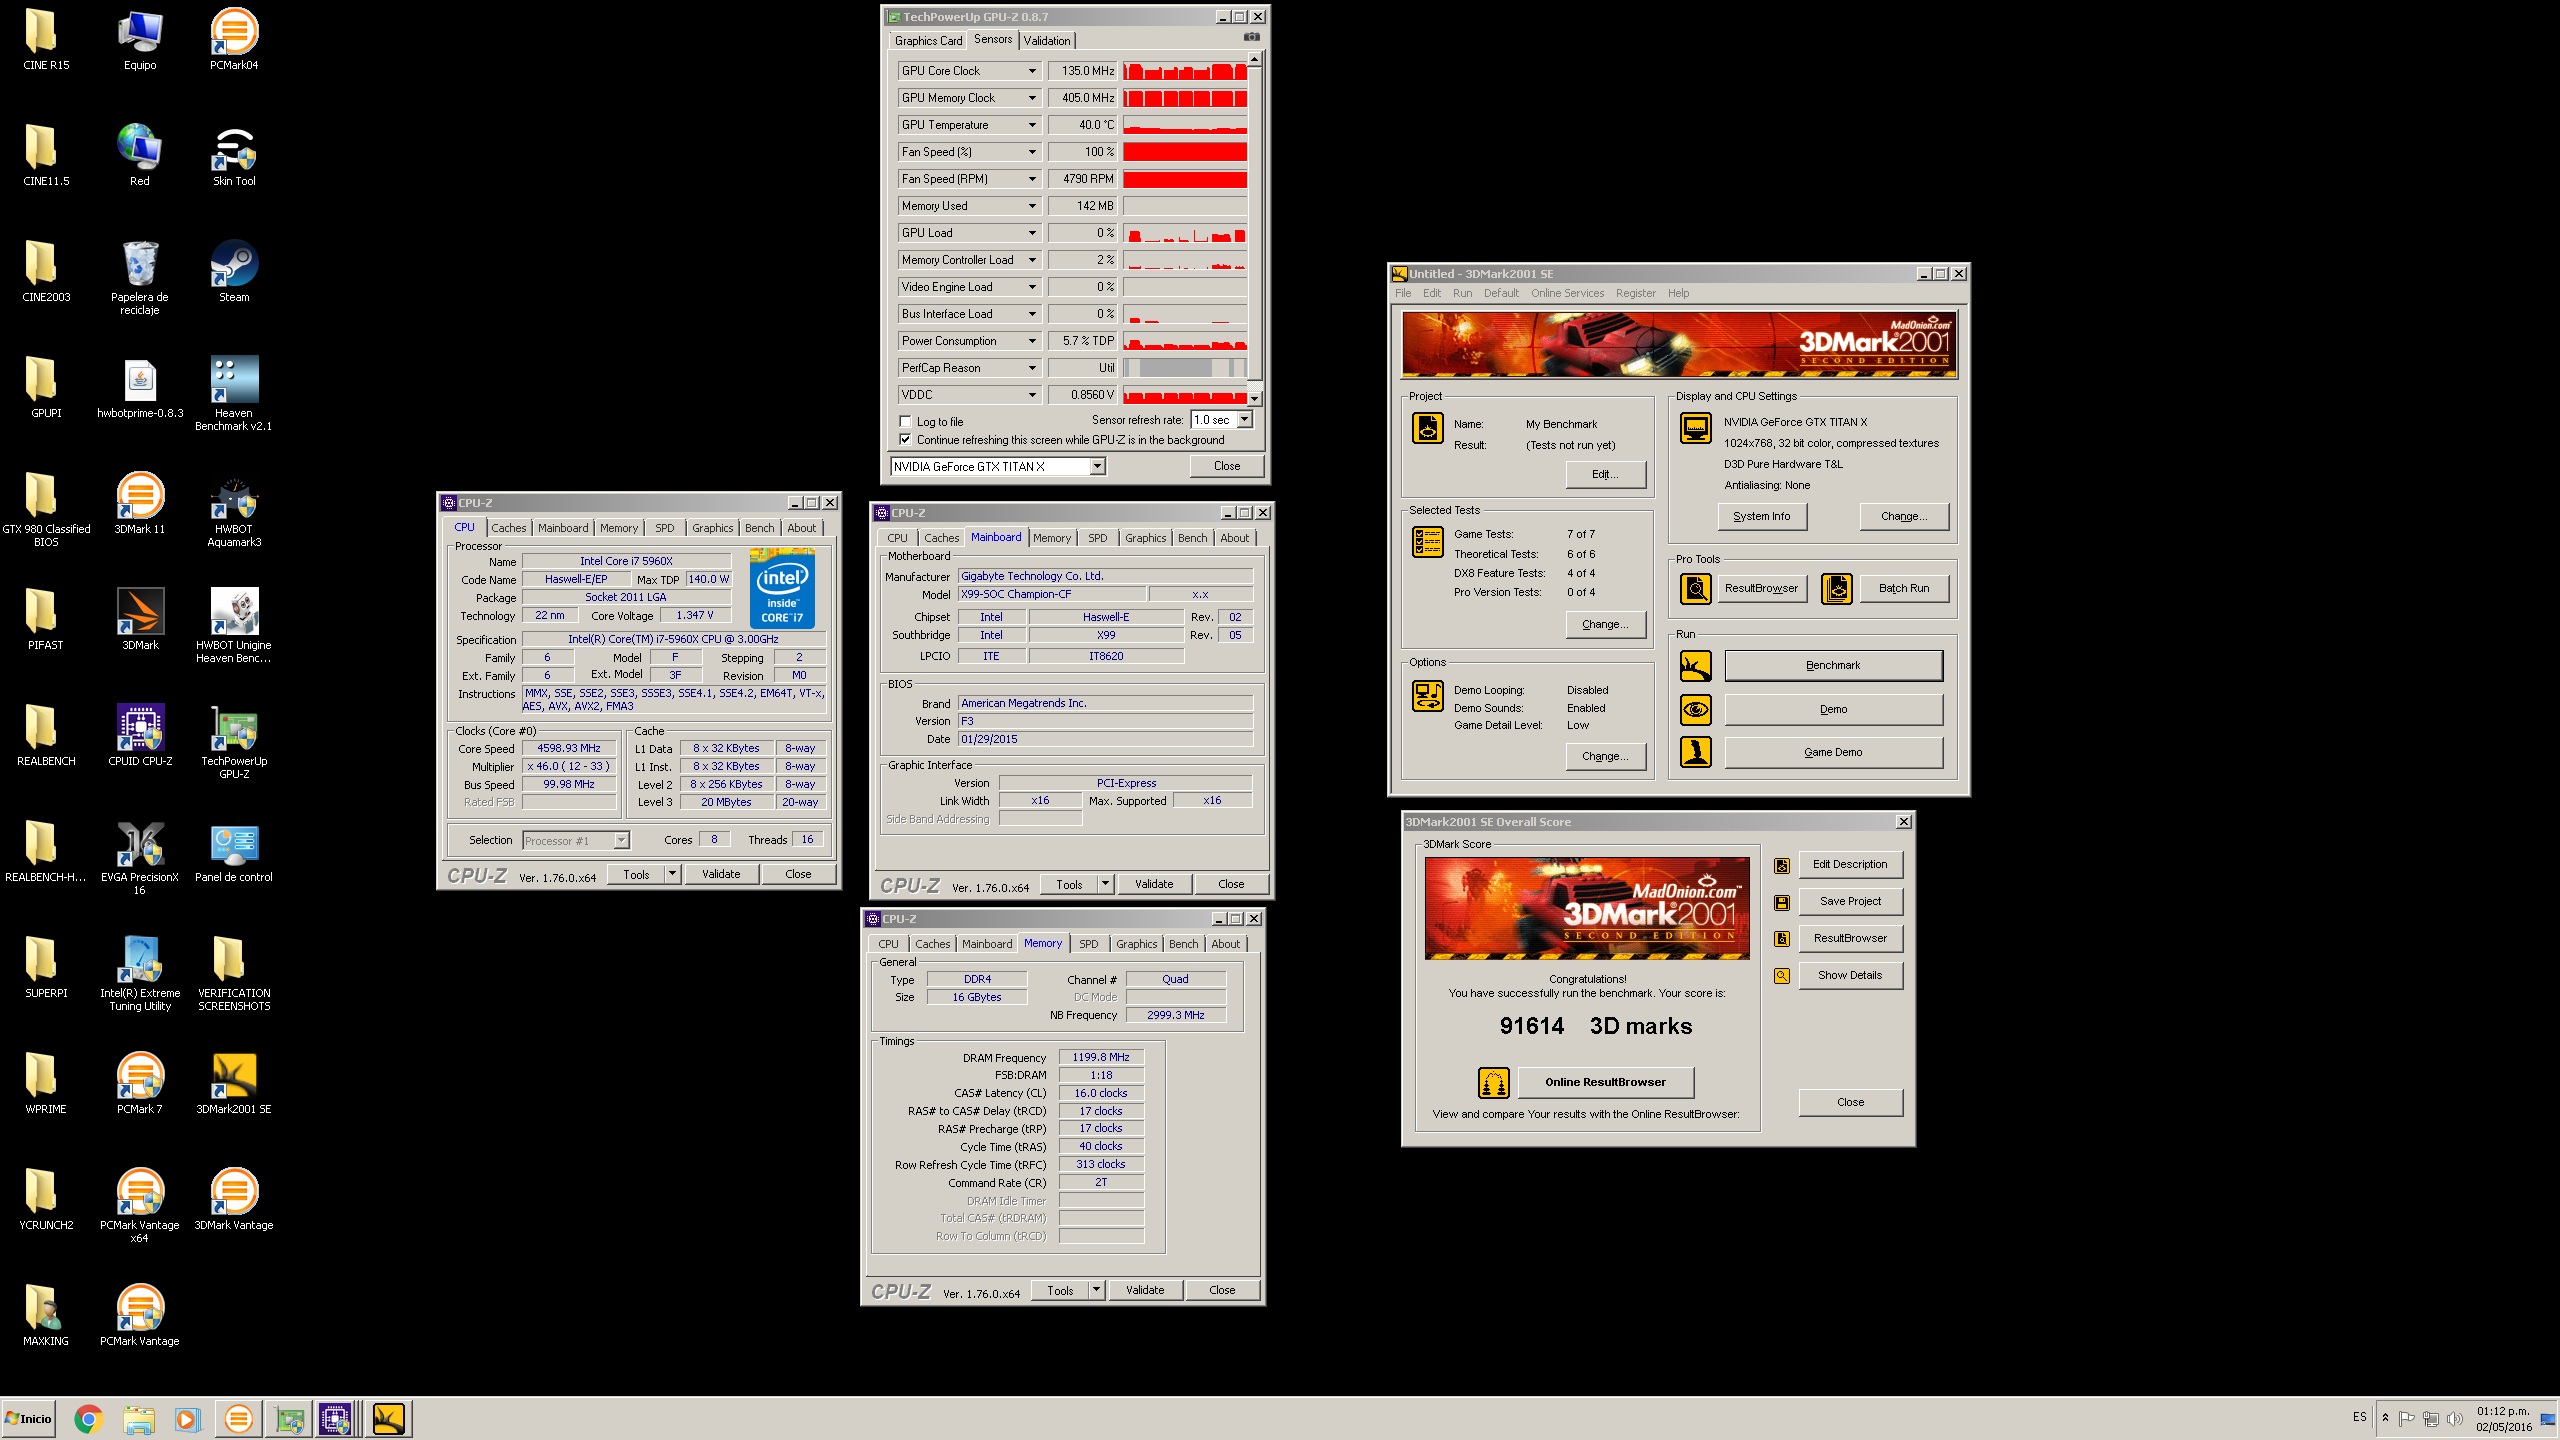The image size is (2560, 1440).
Task: Click the Edit Description icon in score dialog
Action: [1782, 865]
